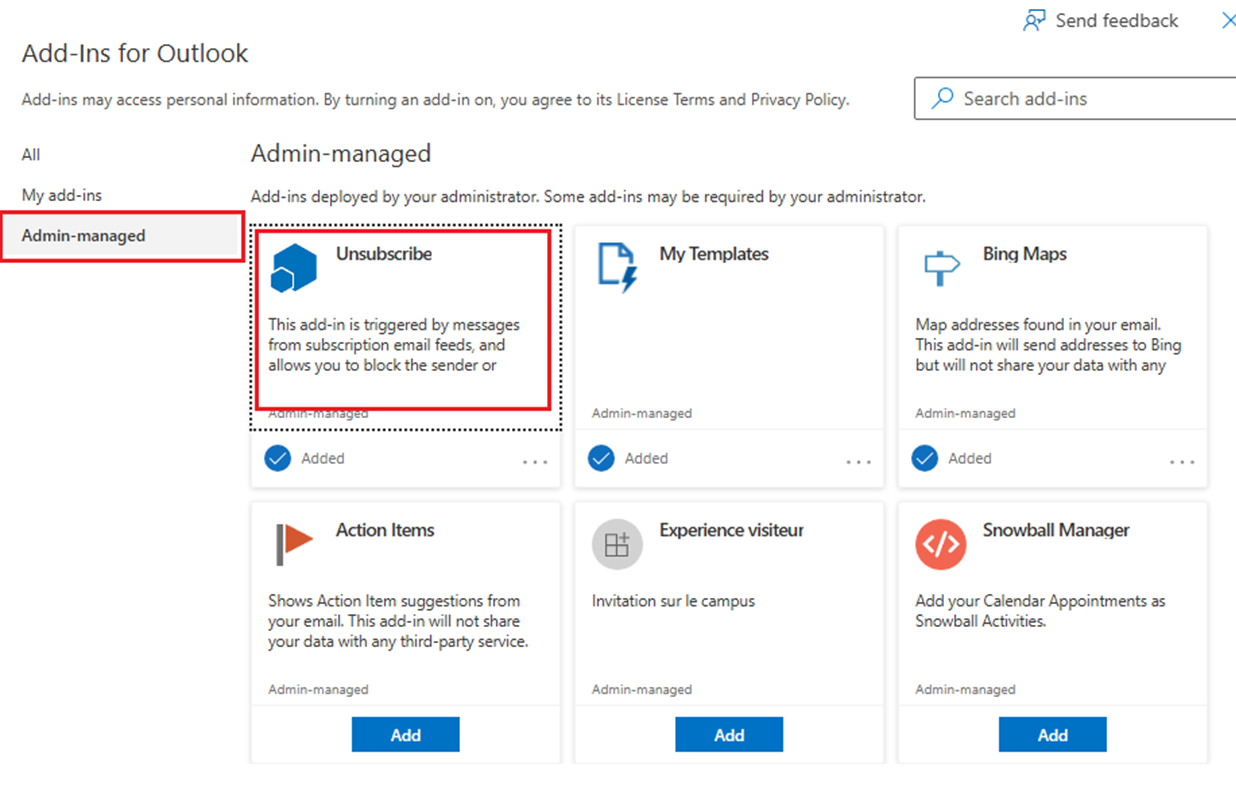
Task: Open more options for My Templates
Action: (x=858, y=462)
